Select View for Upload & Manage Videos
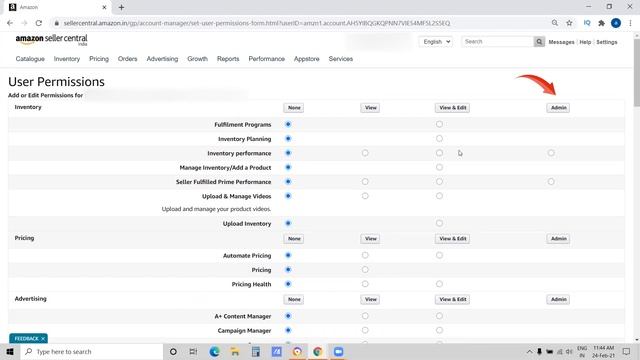640x360 pixels. pos(365,196)
